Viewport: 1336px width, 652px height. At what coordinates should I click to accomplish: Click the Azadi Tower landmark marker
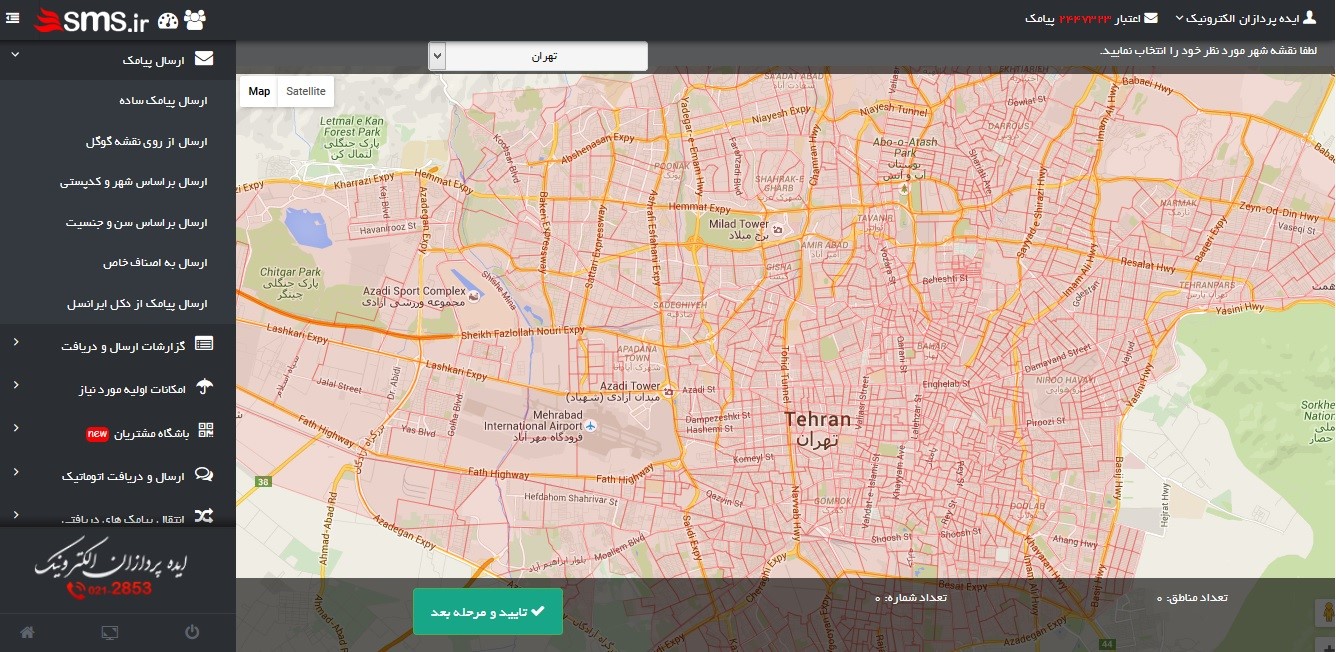tap(669, 390)
